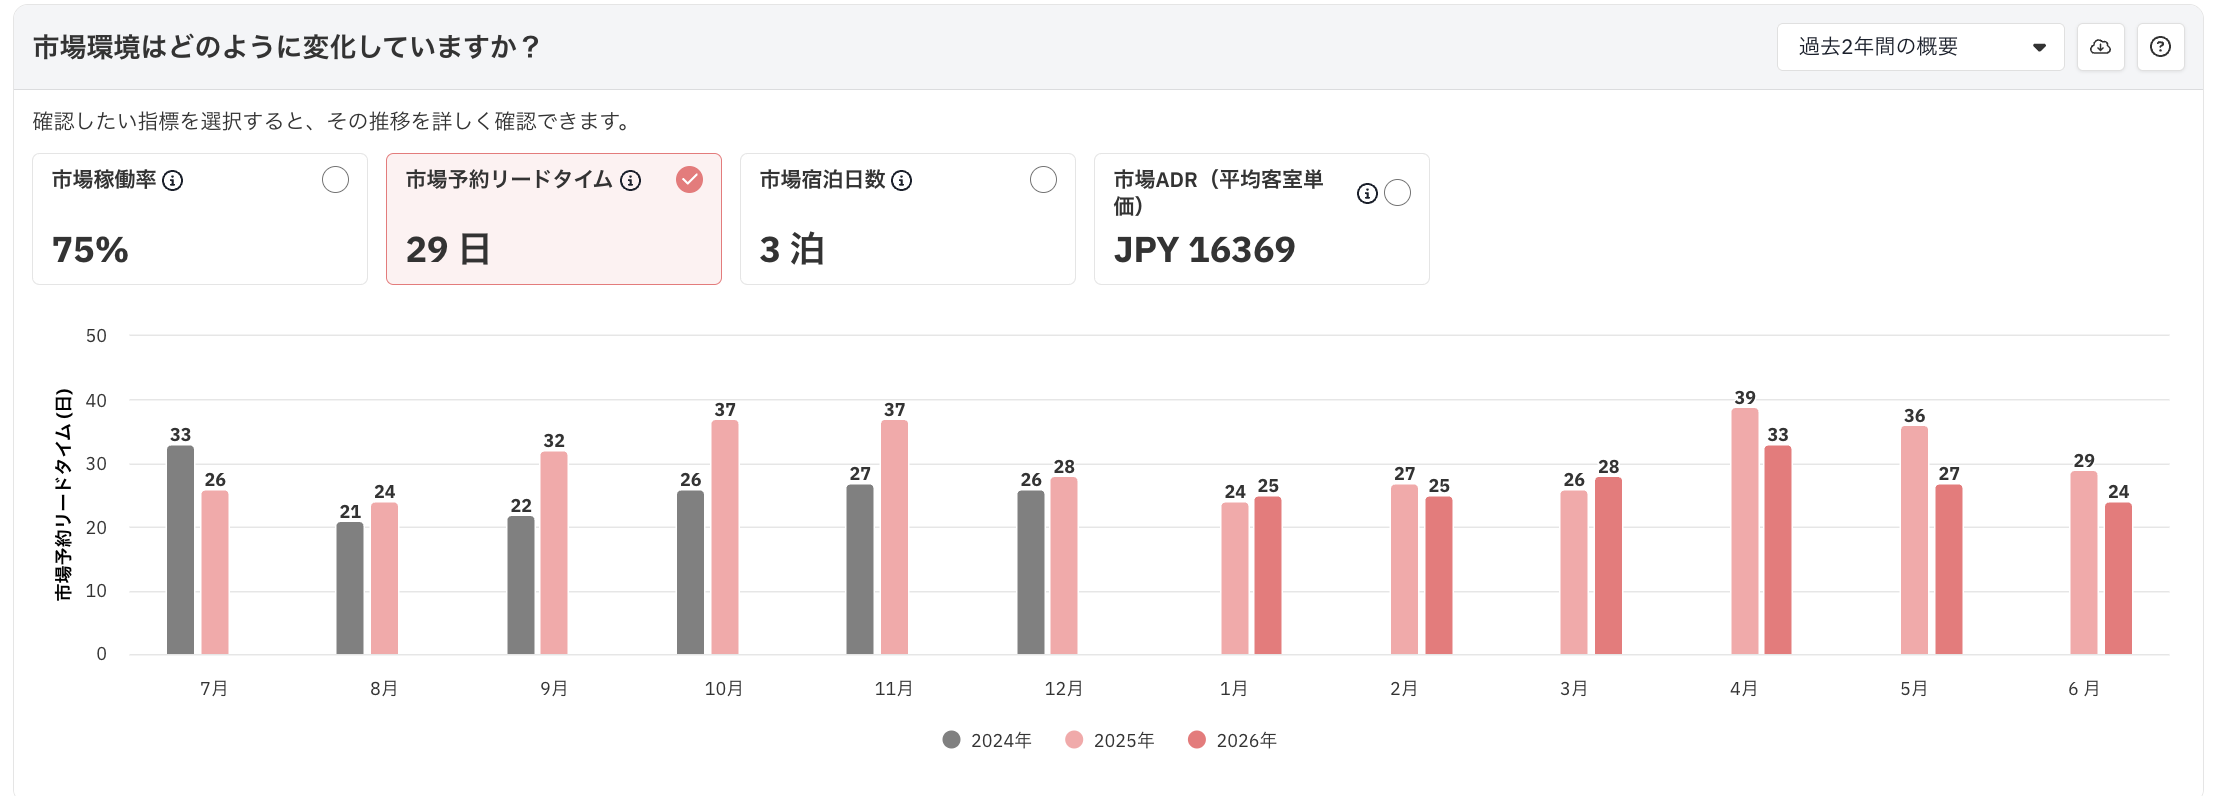Click the 8月 gray bar labeled 21
The height and width of the screenshot is (796, 2218).
350,588
